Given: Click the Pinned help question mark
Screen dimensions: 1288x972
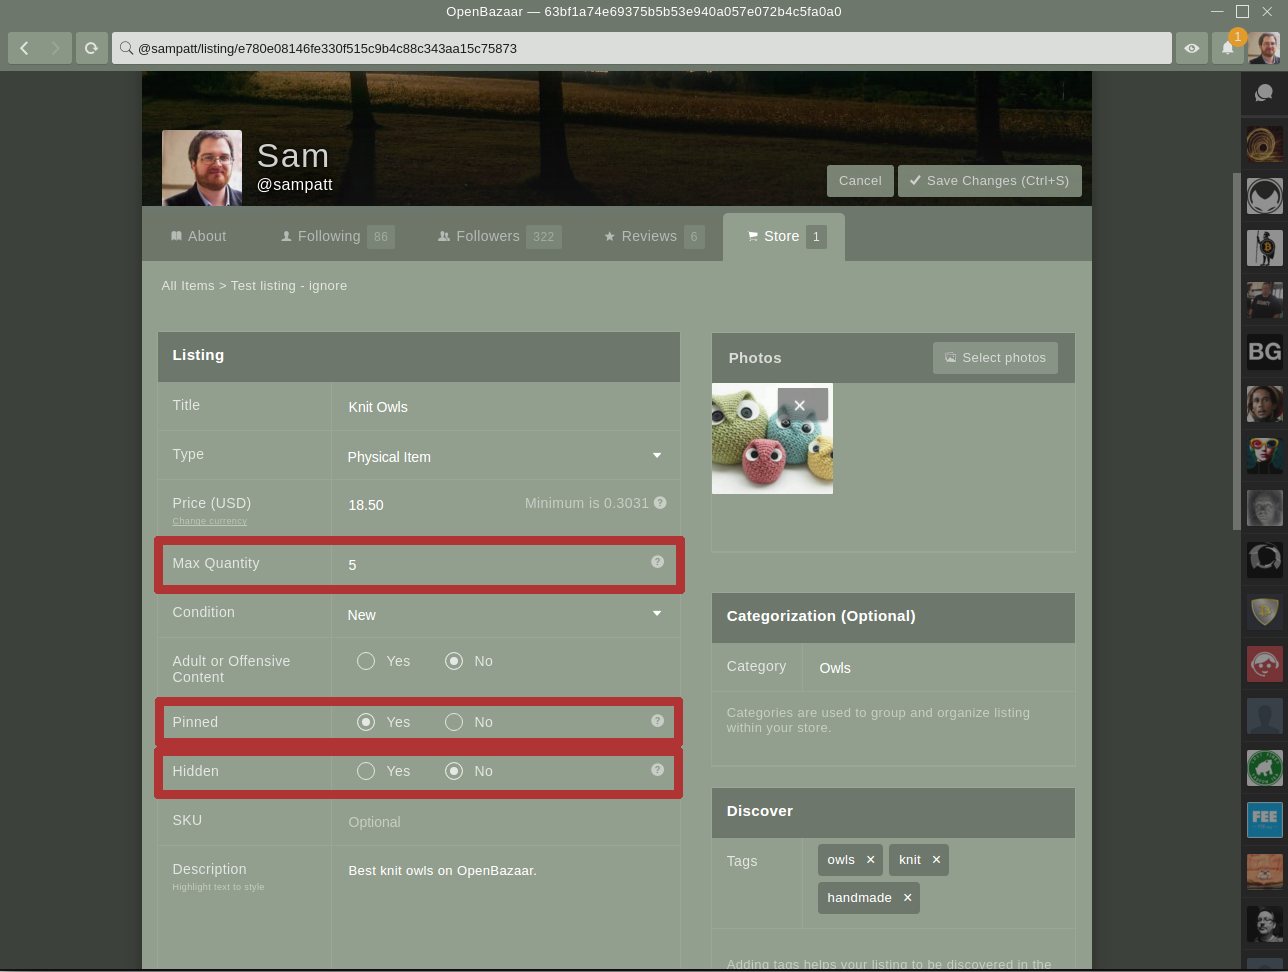Looking at the screenshot, I should click(657, 721).
